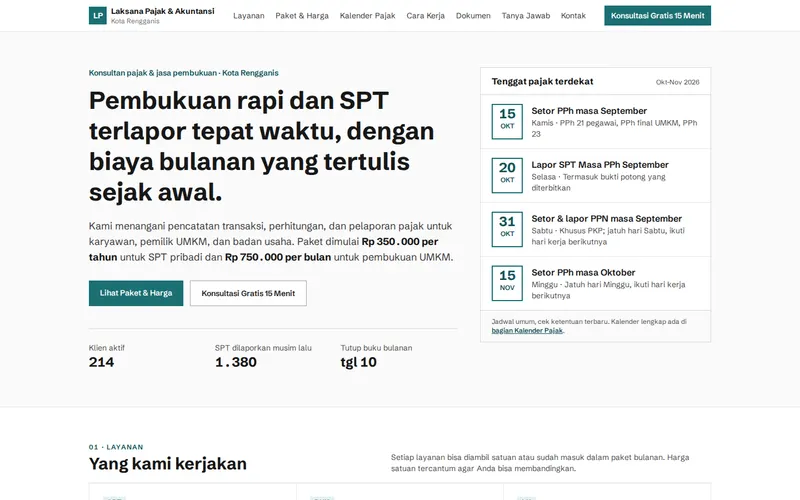
Task: Click the Lihat Paket & Harga button
Action: pos(136,293)
